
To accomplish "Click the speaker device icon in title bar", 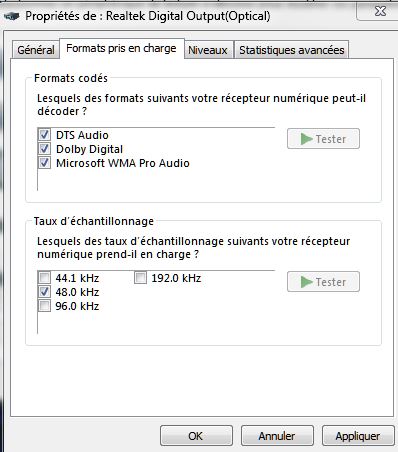I will (x=11, y=16).
